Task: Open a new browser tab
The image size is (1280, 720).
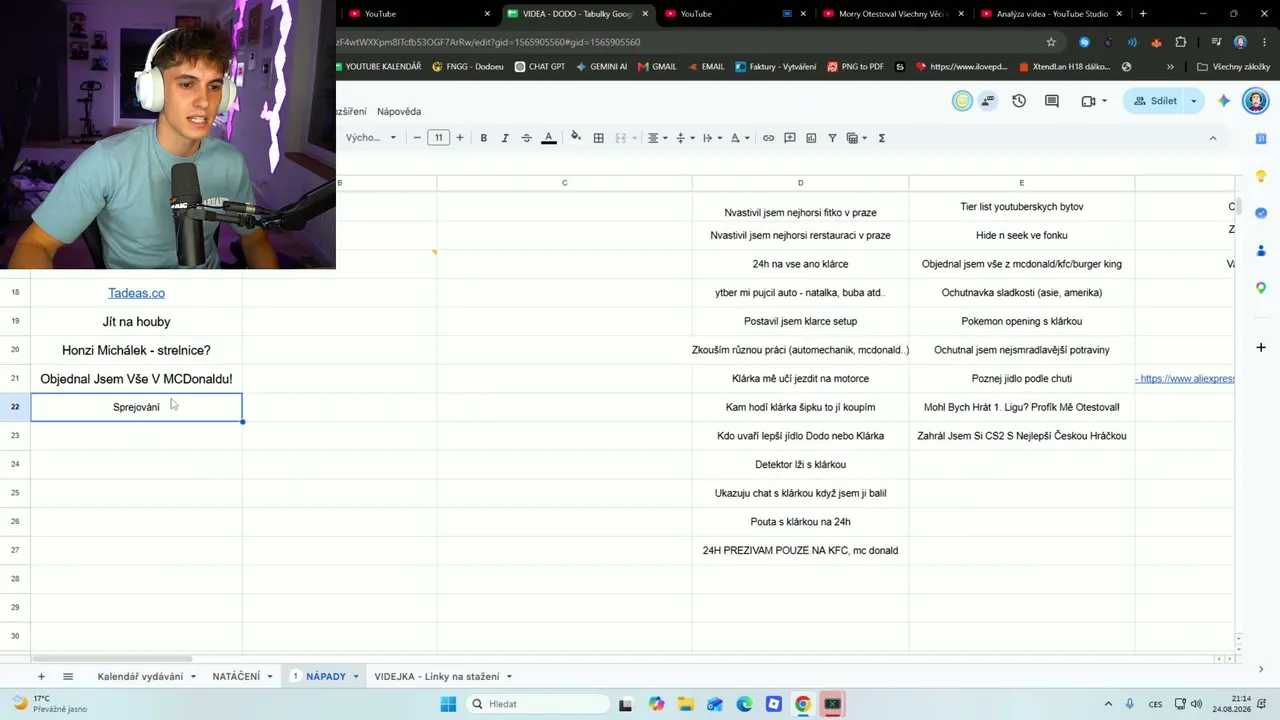Action: coord(1143,14)
